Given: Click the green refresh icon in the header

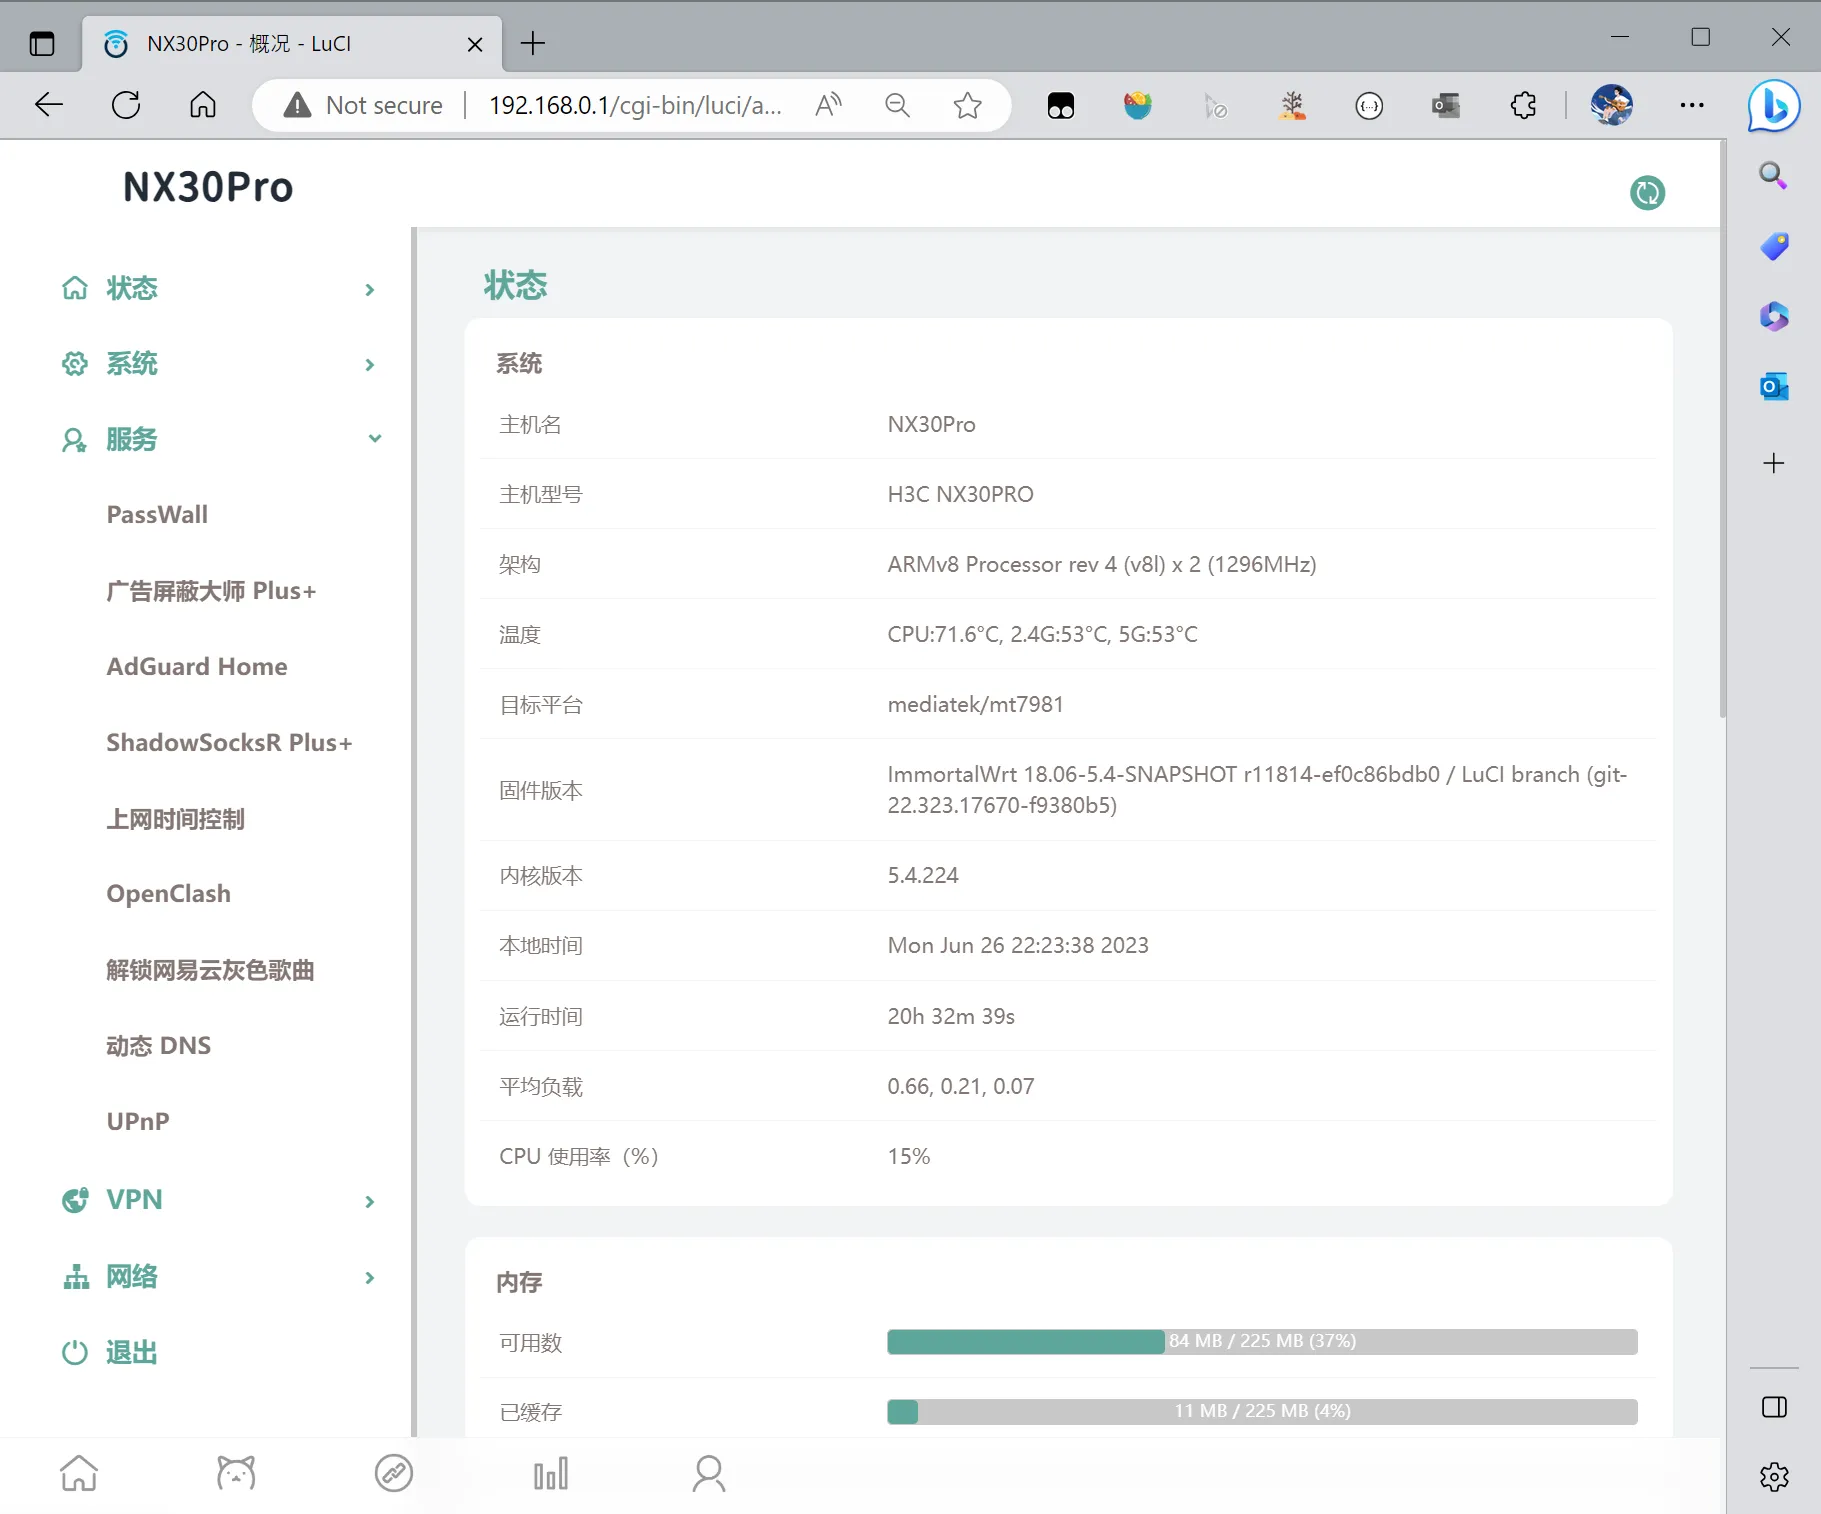Looking at the screenshot, I should [x=1647, y=192].
